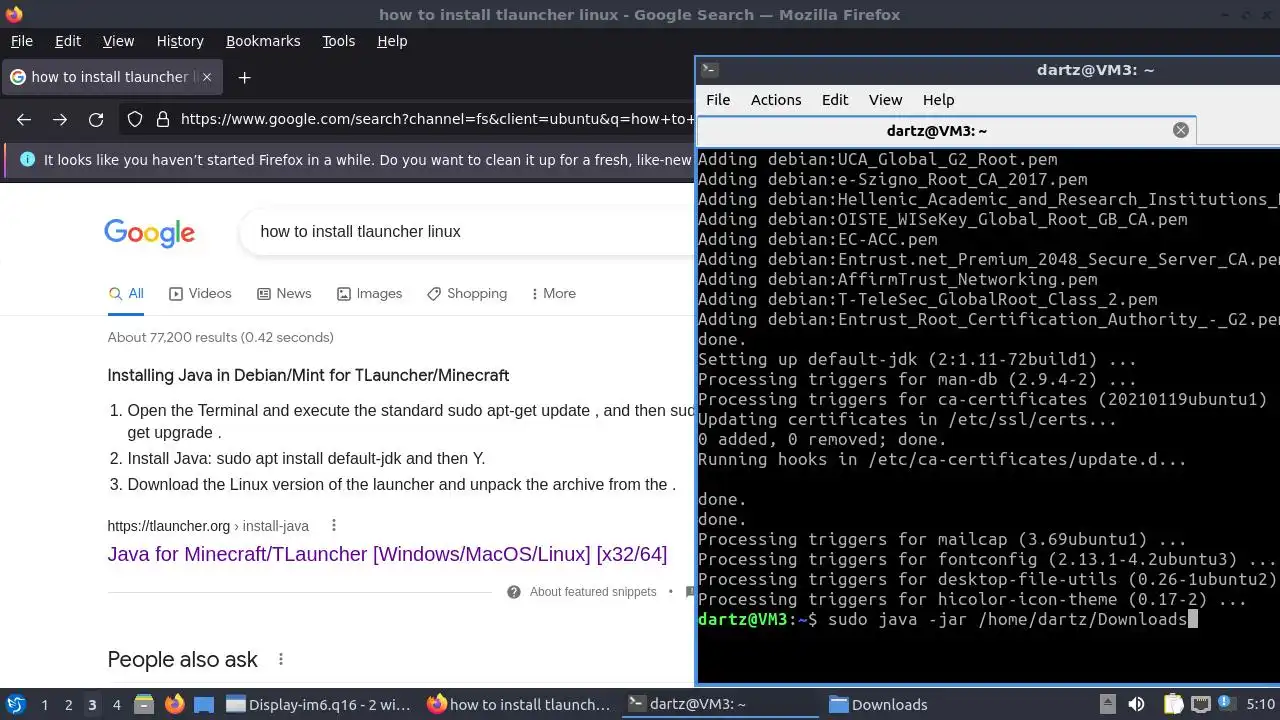Open a new Firefox tab with plus button

click(x=244, y=77)
